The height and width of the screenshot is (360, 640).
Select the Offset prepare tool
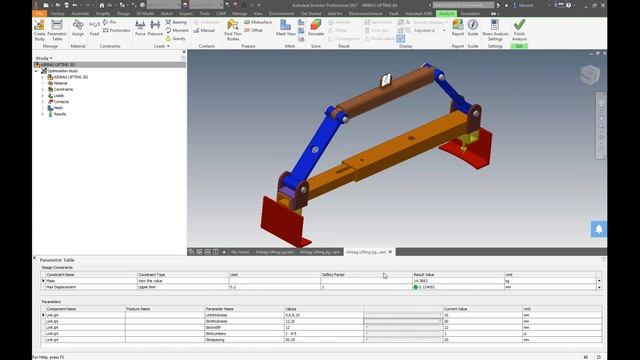[253, 30]
